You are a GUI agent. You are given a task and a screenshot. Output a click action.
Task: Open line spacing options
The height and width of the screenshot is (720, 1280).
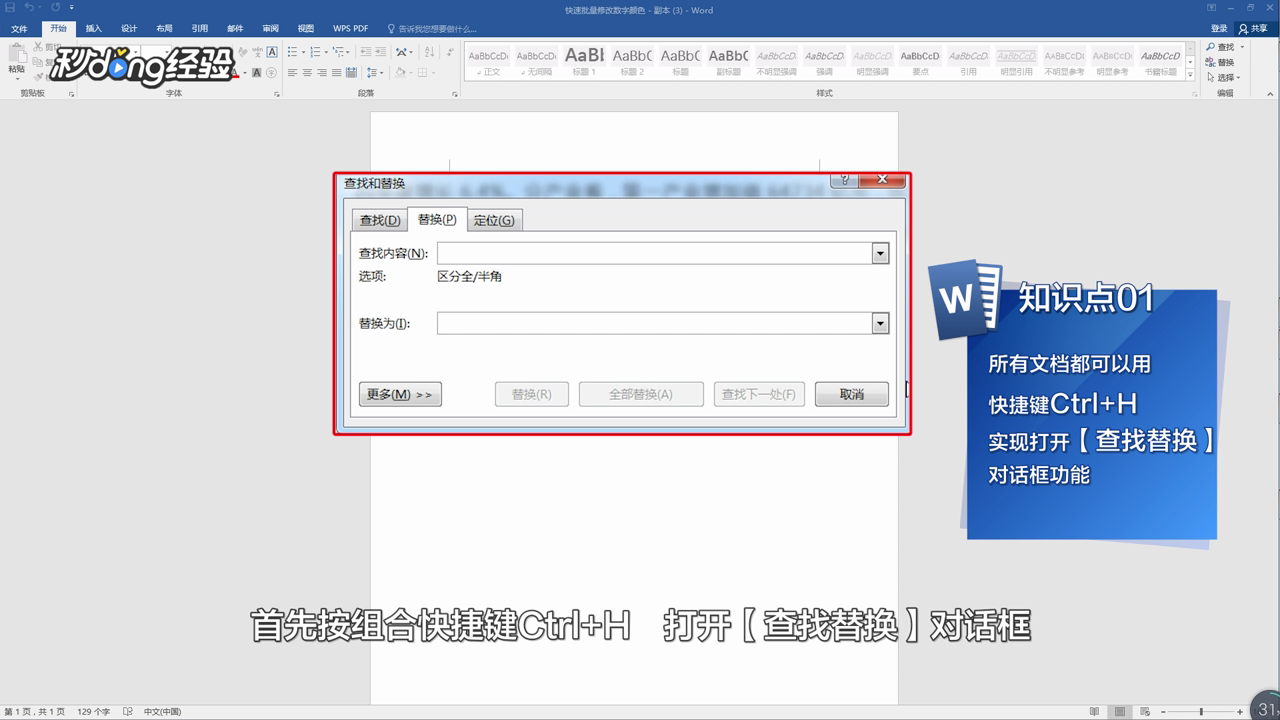click(x=374, y=72)
